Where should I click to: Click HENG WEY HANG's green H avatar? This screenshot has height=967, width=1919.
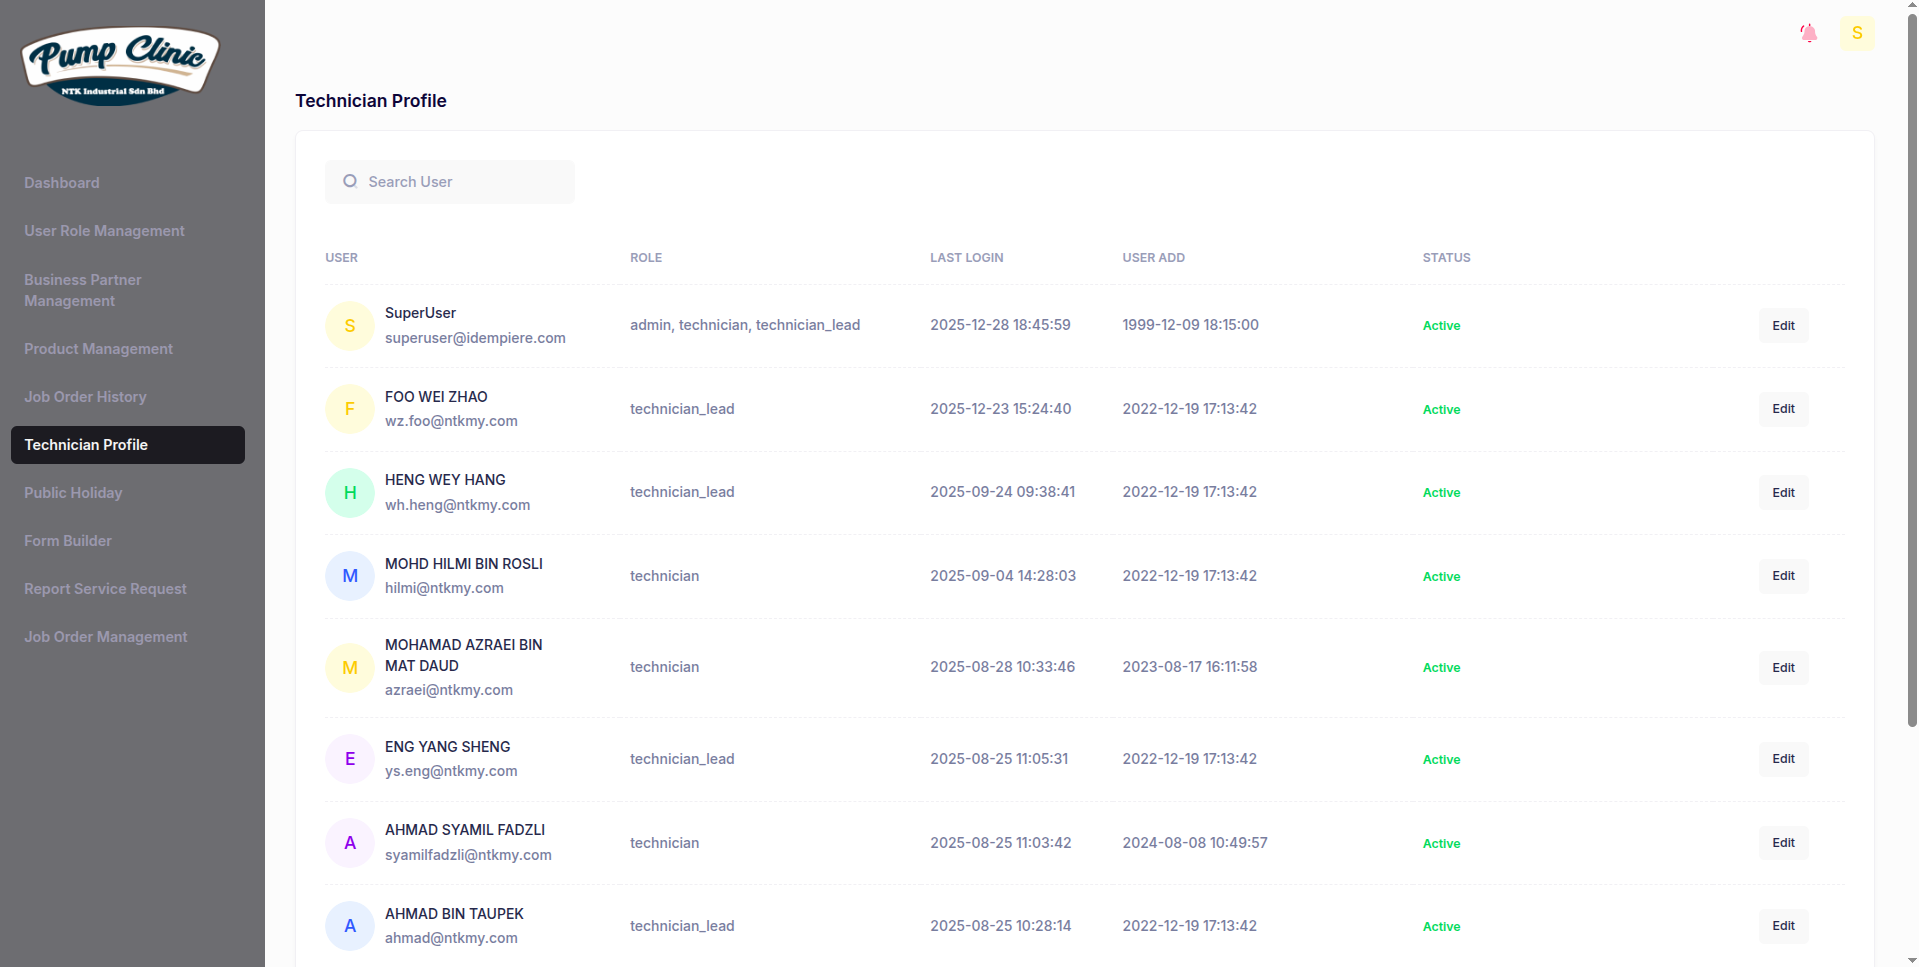point(350,493)
